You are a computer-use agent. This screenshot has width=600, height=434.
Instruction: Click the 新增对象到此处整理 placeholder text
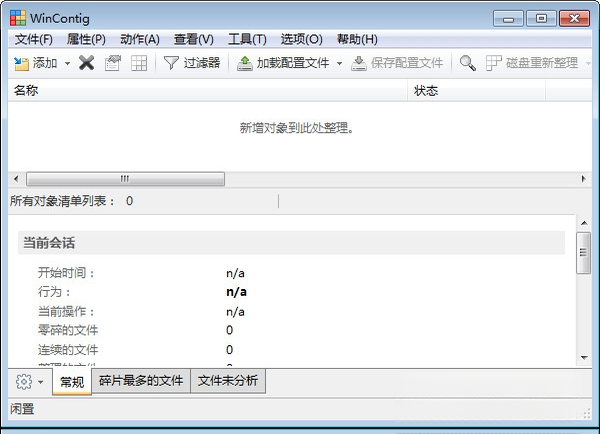coord(297,128)
